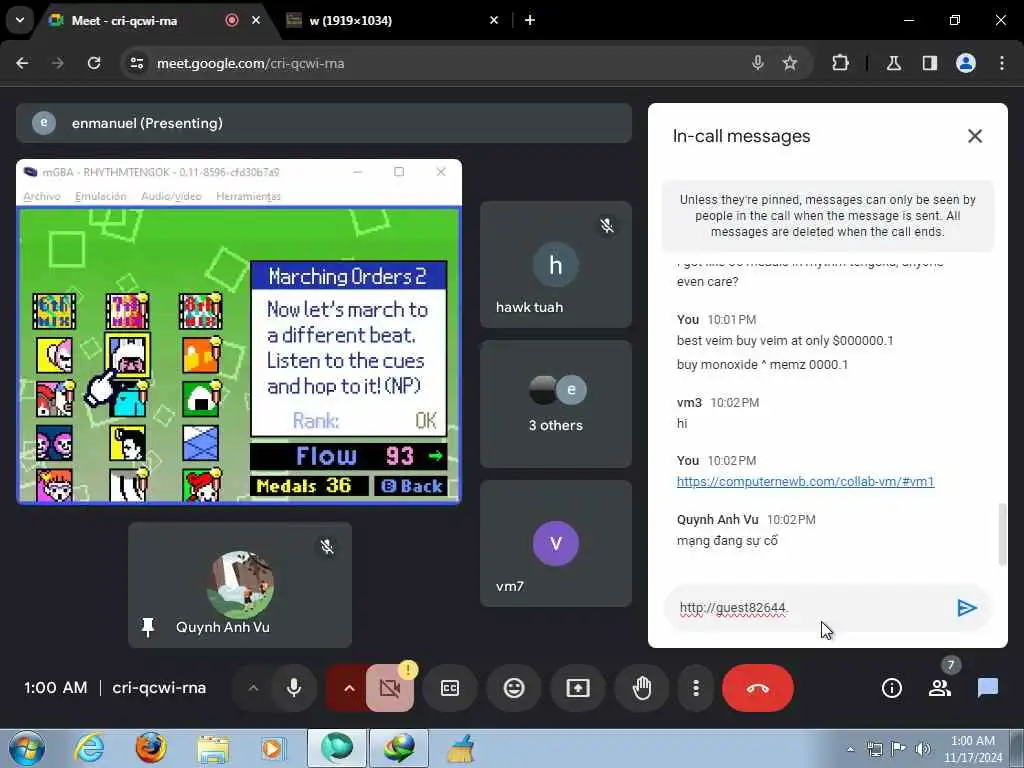Open the computernewb collab-vm link
1024x768 pixels.
click(x=805, y=481)
